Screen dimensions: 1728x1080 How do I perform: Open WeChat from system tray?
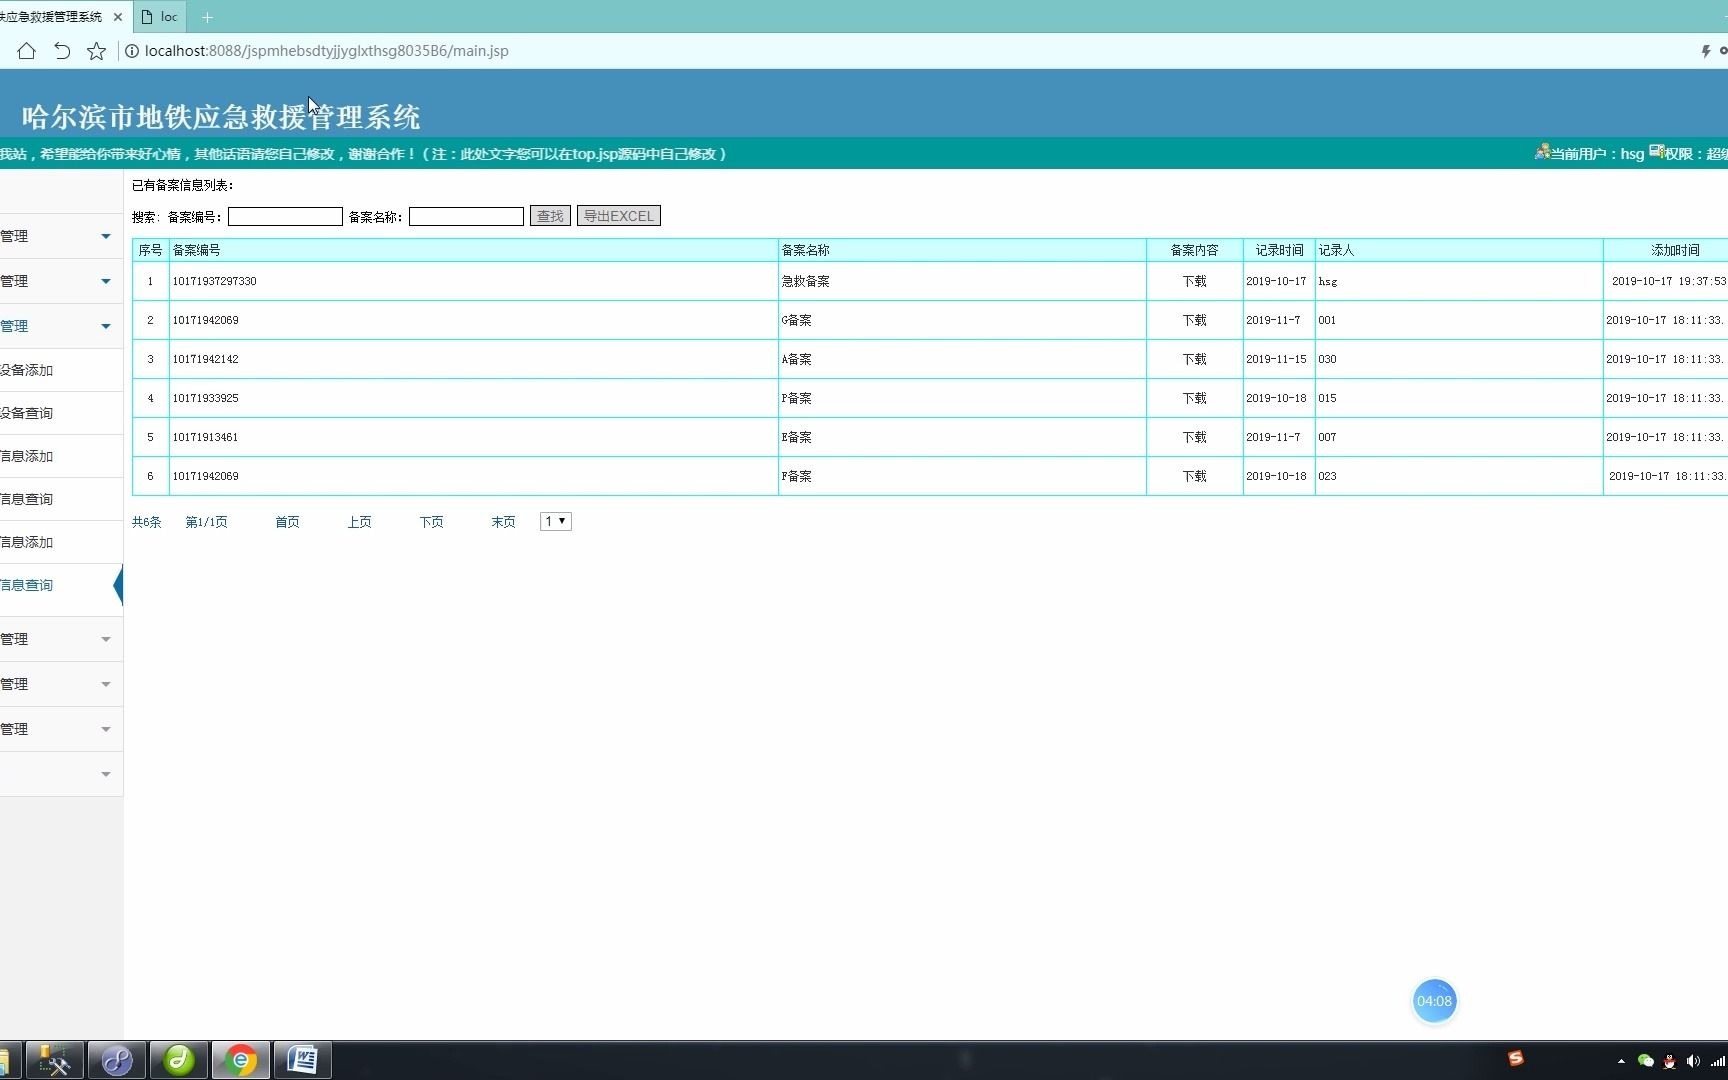click(1645, 1061)
